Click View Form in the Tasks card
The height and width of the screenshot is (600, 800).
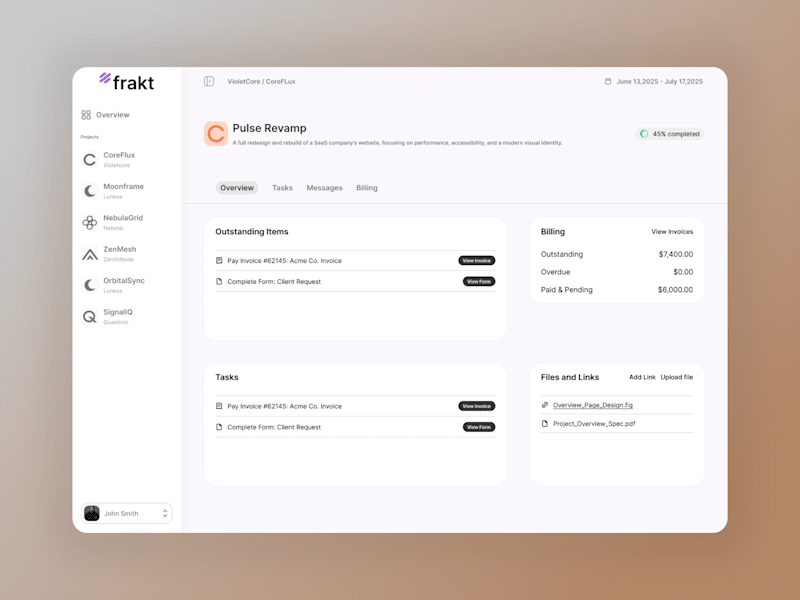coord(479,427)
